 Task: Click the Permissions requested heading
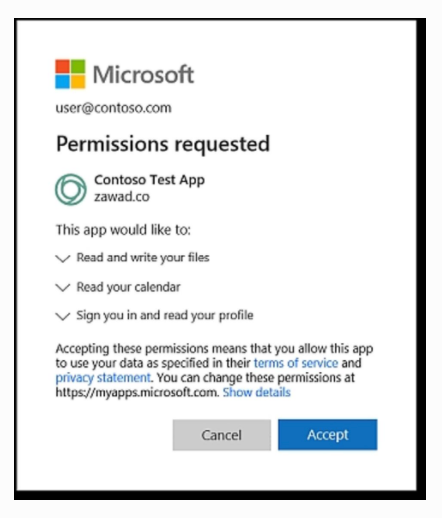tap(163, 144)
